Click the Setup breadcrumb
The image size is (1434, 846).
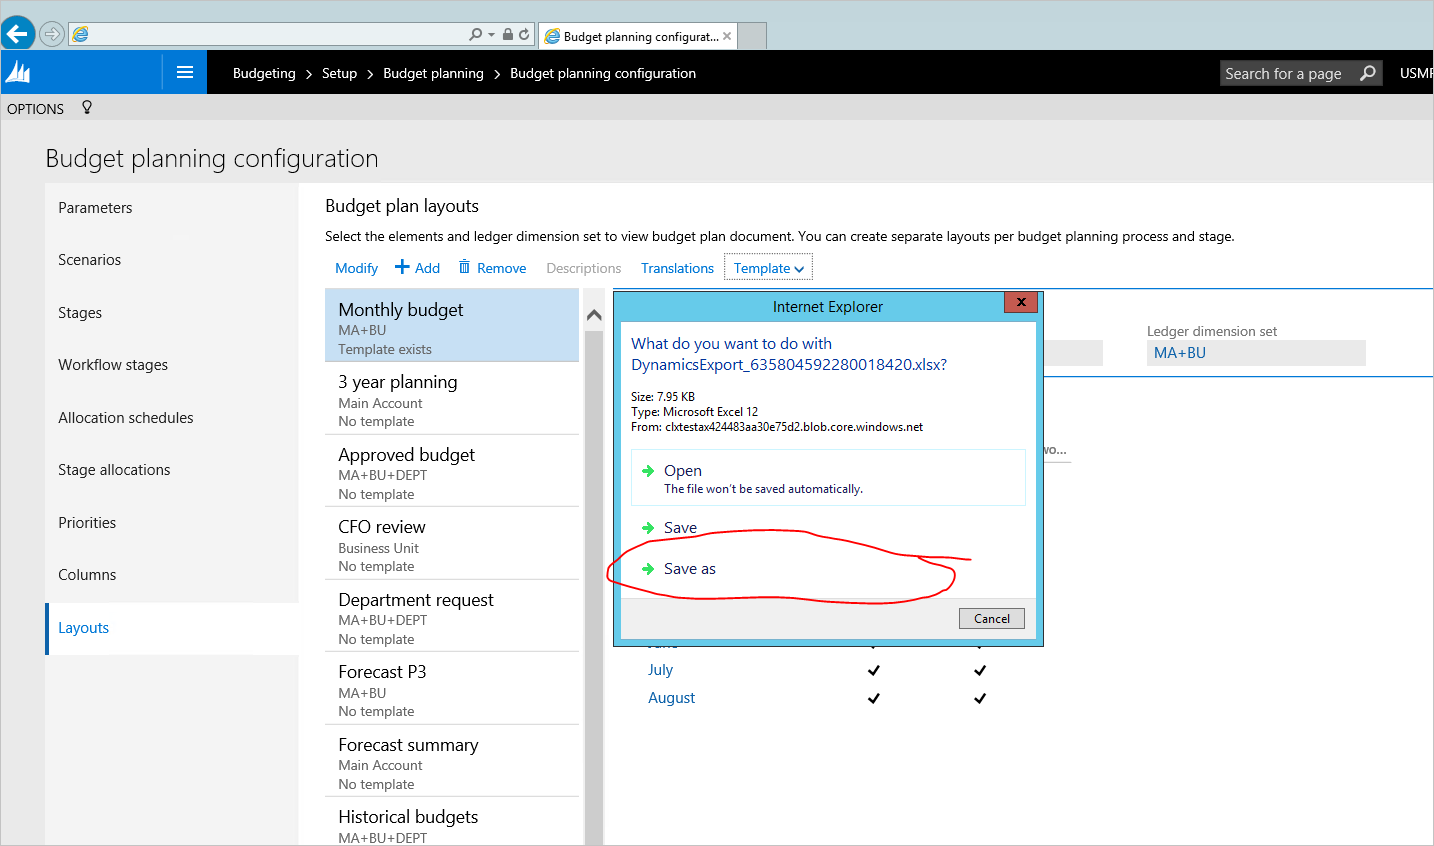coord(339,73)
